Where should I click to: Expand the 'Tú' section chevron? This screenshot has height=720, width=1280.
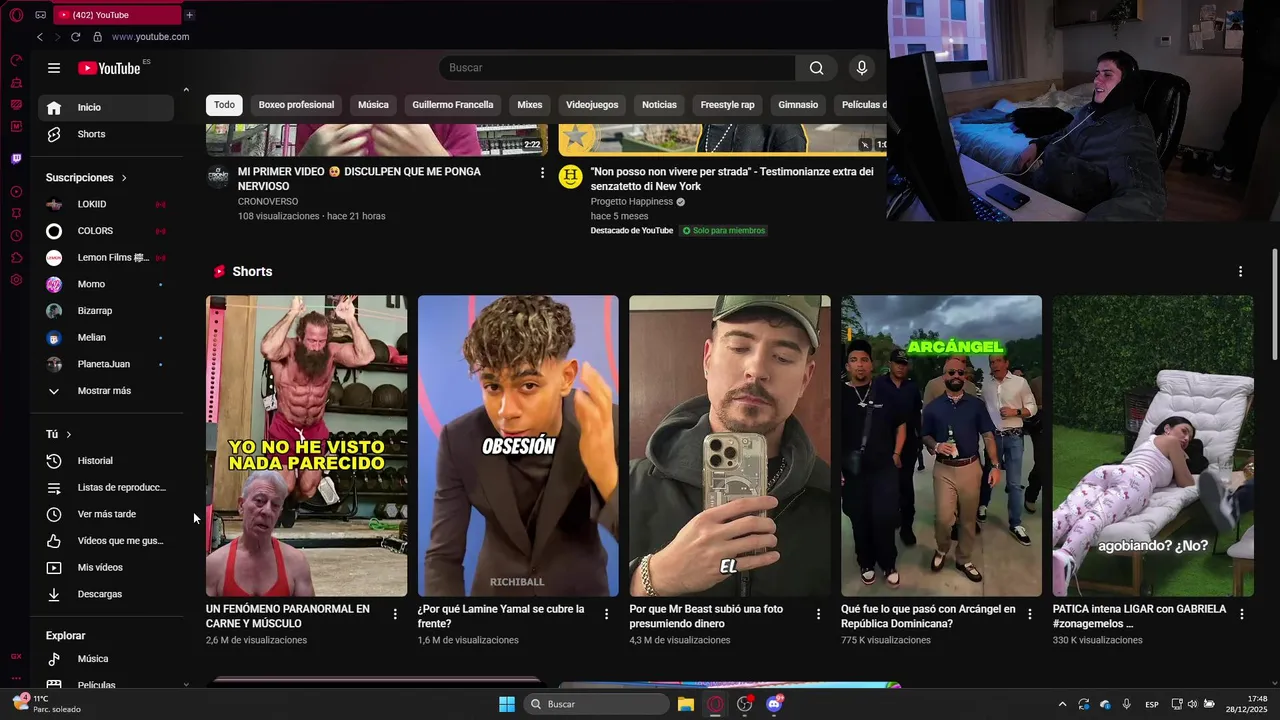click(x=69, y=435)
